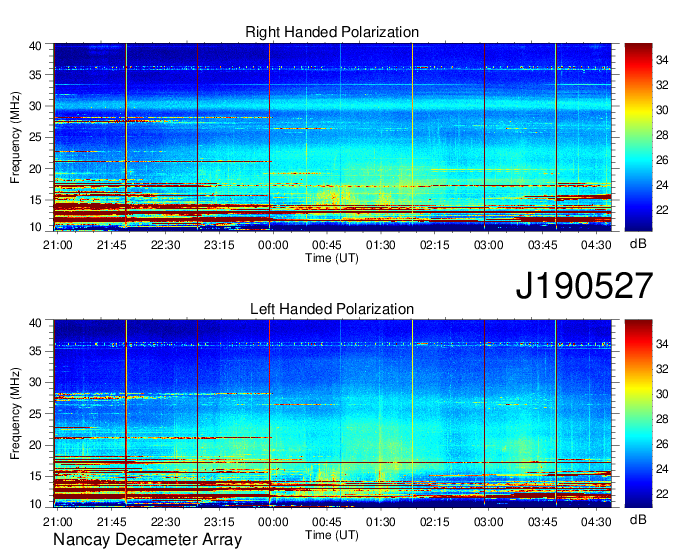This screenshot has height=552, width=680.
Task: Click the 25 MHz tick of the left-handed plot
Action: click(35, 414)
